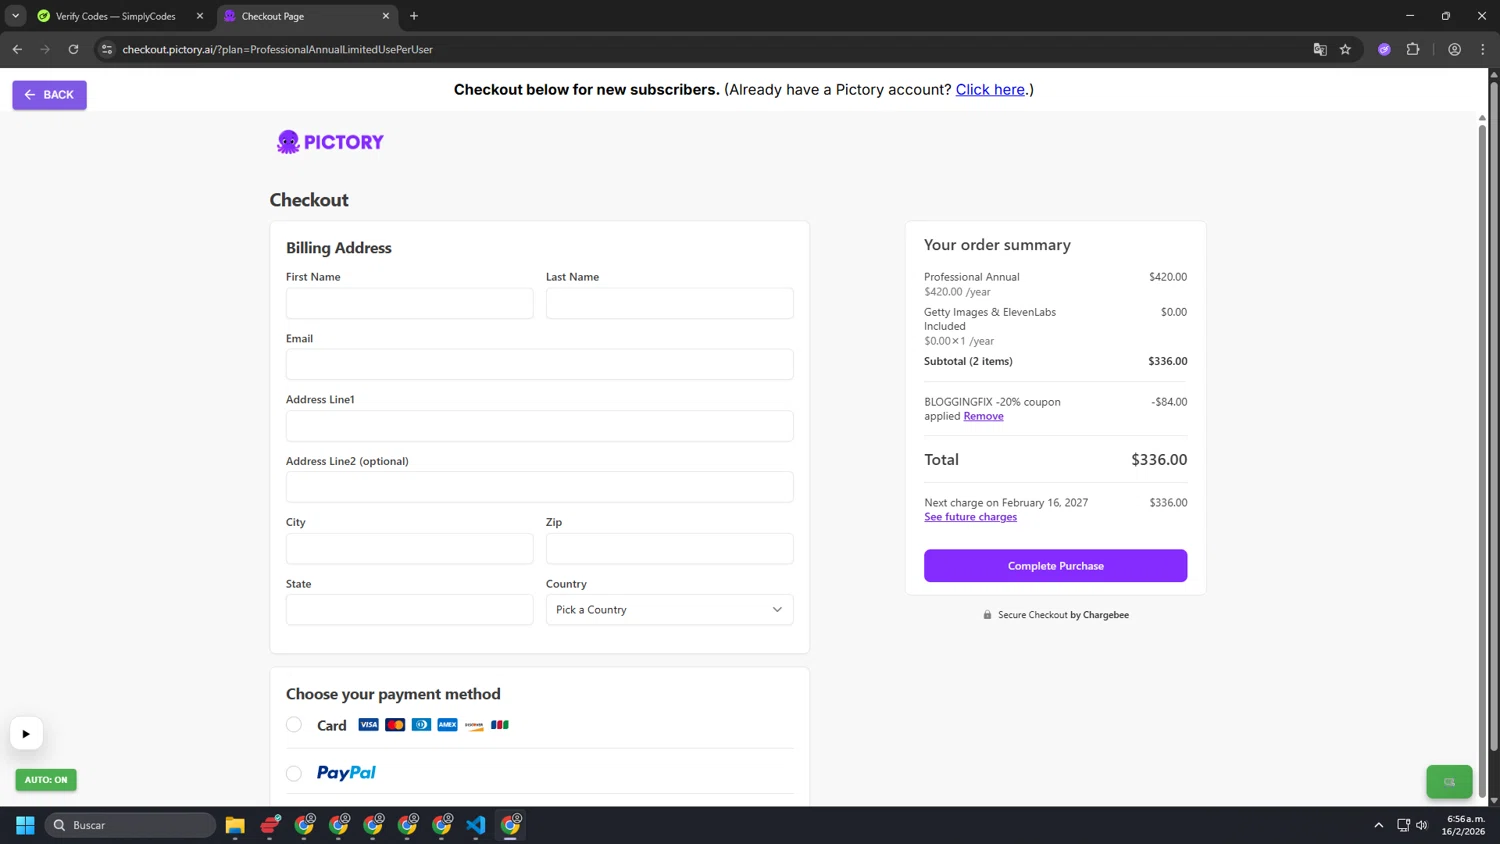Click the purple extension icon in toolbar

click(x=1384, y=49)
